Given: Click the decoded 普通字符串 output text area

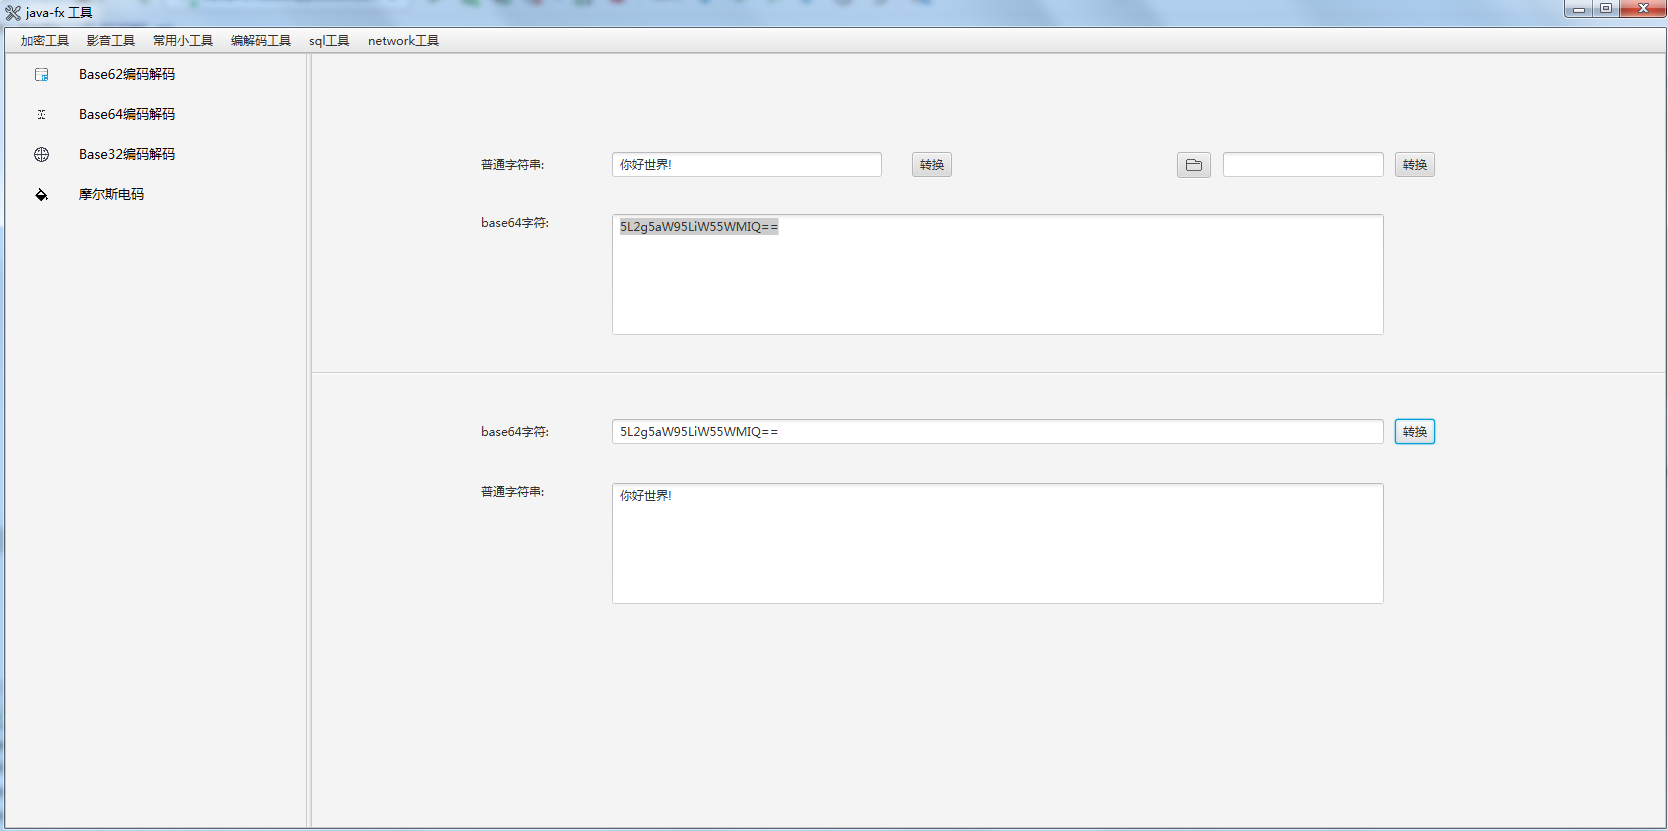Looking at the screenshot, I should 997,544.
